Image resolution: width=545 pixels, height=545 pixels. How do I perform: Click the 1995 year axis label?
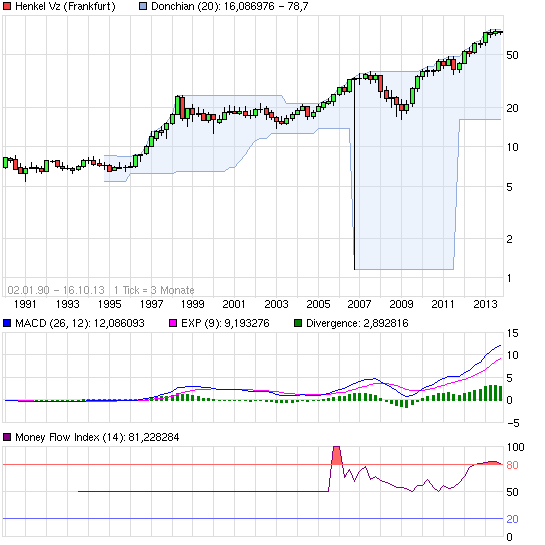coord(109,304)
